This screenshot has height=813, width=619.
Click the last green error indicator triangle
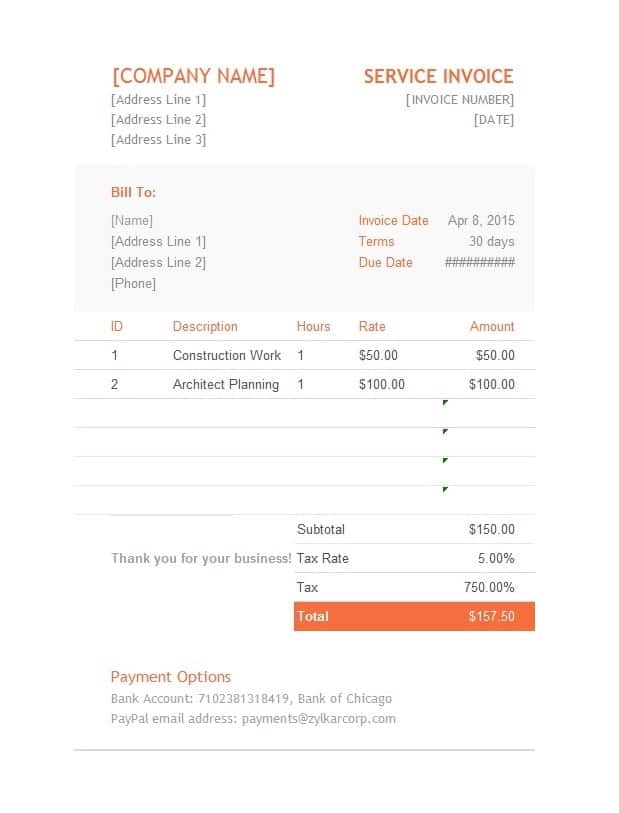tap(445, 489)
